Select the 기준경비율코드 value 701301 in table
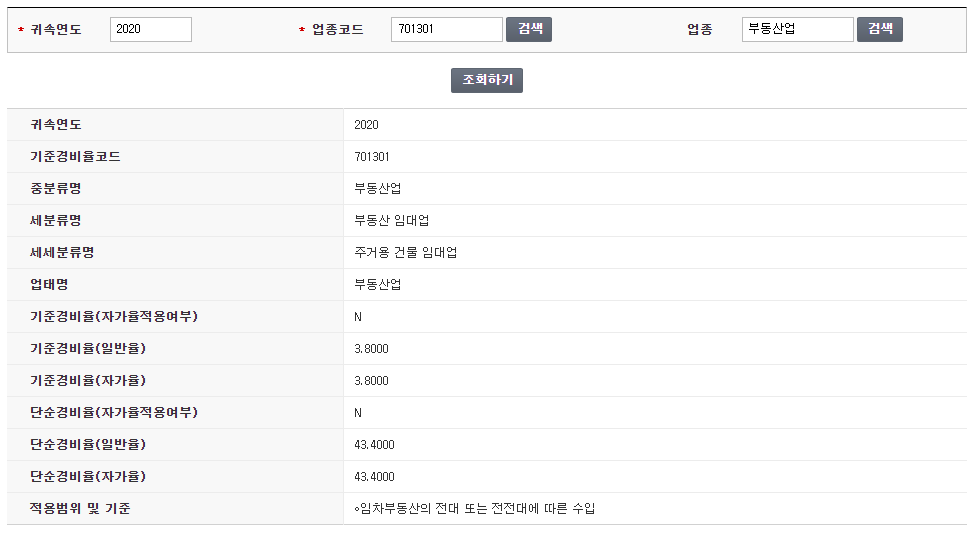Screen dimensions: 978x535 point(372,157)
